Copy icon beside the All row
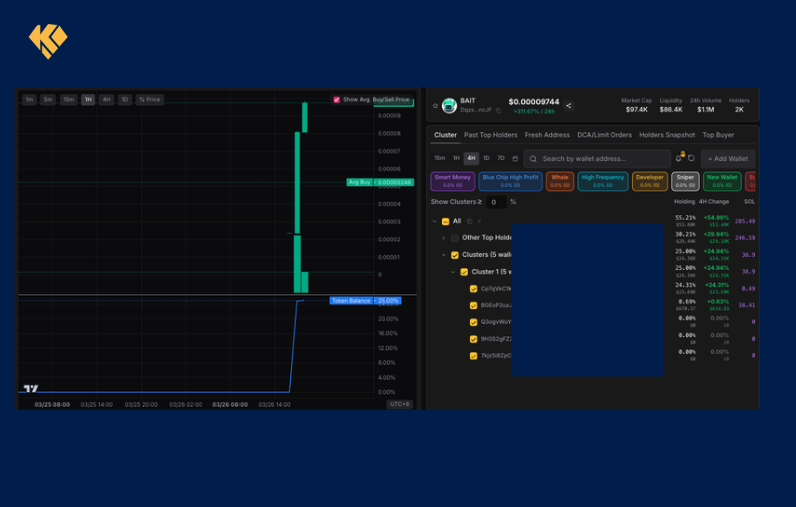 pyautogui.click(x=469, y=221)
